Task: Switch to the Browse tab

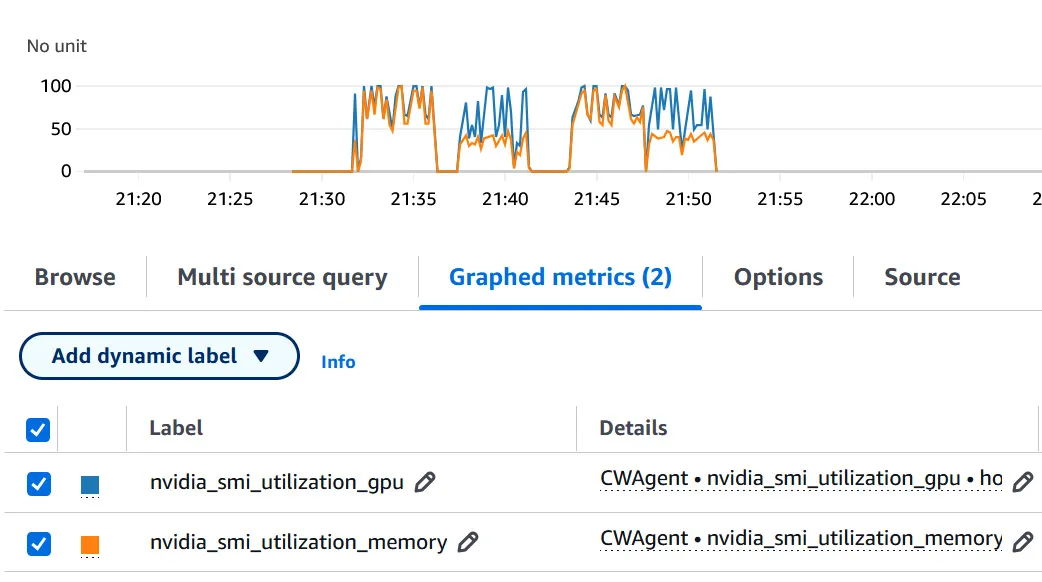Action: tap(75, 277)
